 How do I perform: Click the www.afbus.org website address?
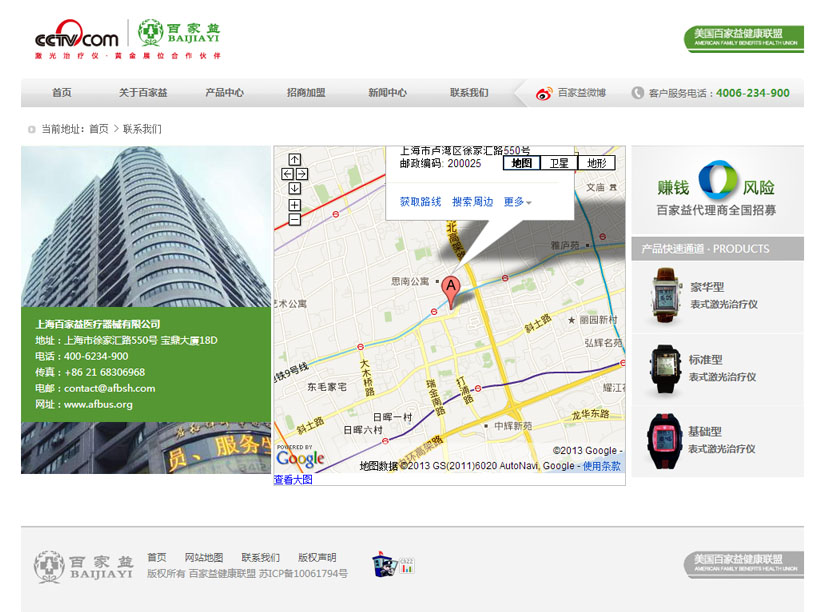pyautogui.click(x=98, y=405)
